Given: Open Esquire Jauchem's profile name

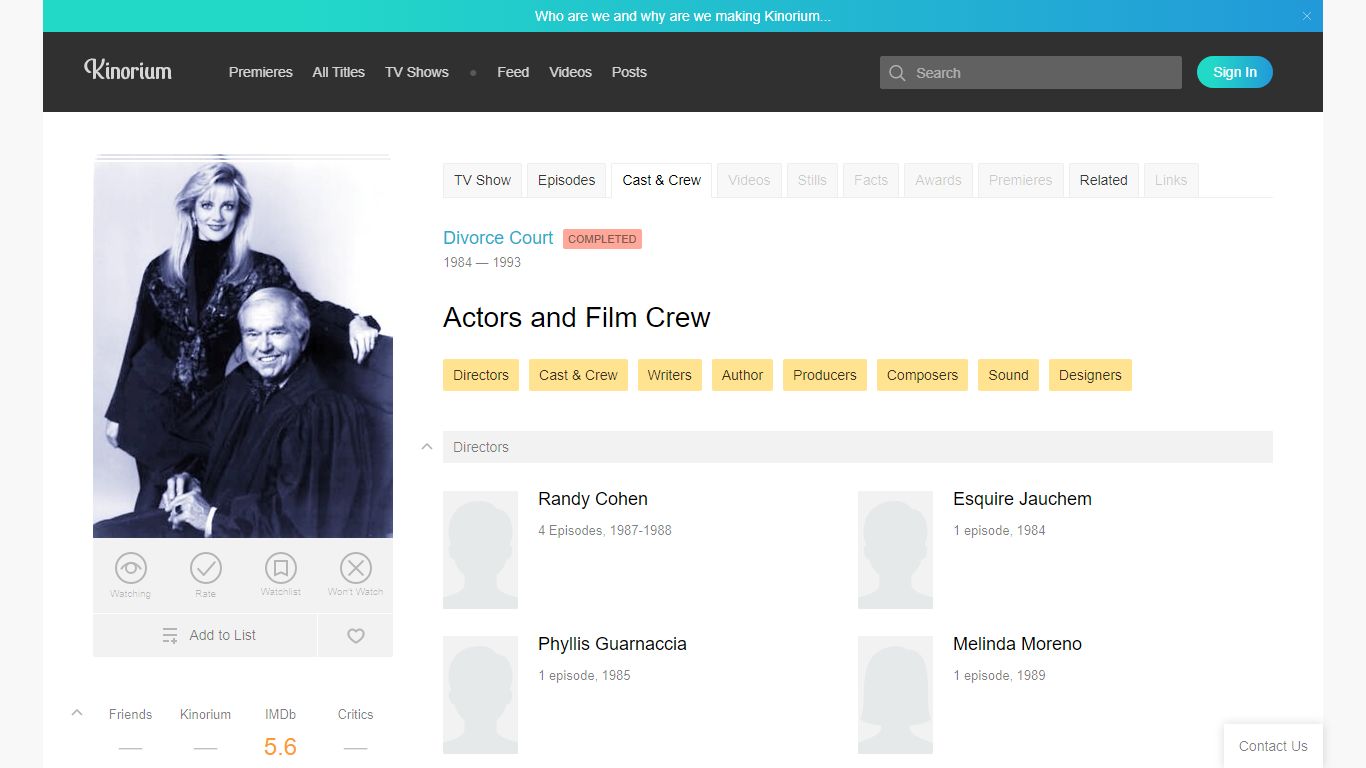Looking at the screenshot, I should pyautogui.click(x=1022, y=499).
